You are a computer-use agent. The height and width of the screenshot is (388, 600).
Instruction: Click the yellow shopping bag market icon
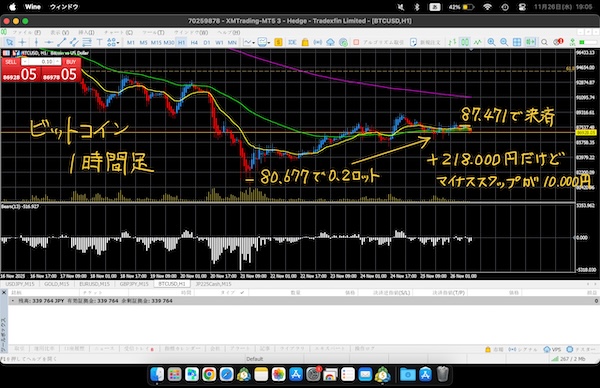point(305,42)
